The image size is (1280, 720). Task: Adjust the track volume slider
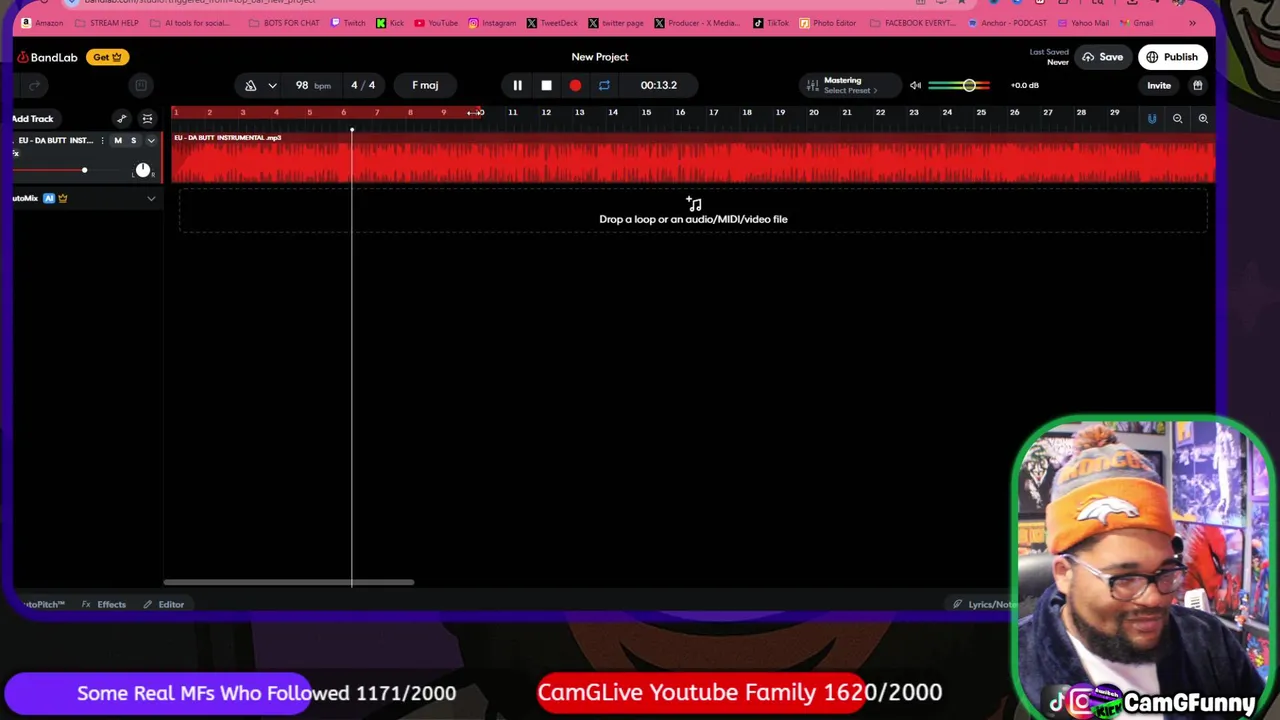pos(84,171)
